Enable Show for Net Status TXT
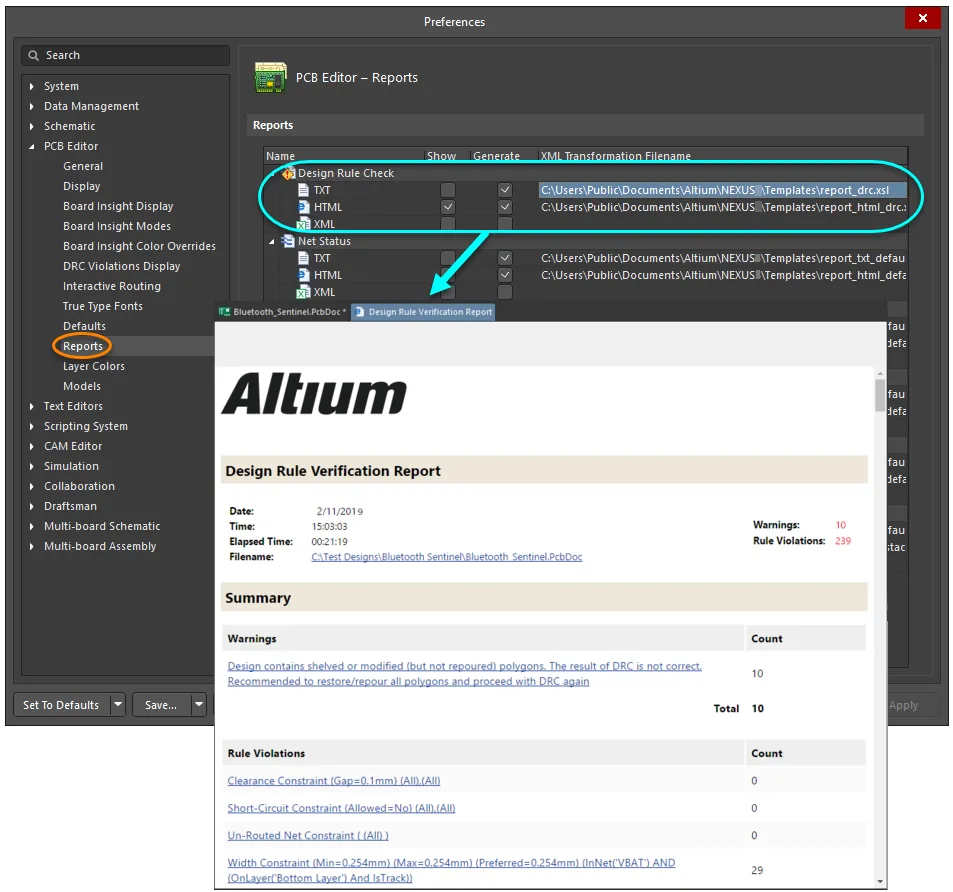The width and height of the screenshot is (953, 892). click(448, 258)
